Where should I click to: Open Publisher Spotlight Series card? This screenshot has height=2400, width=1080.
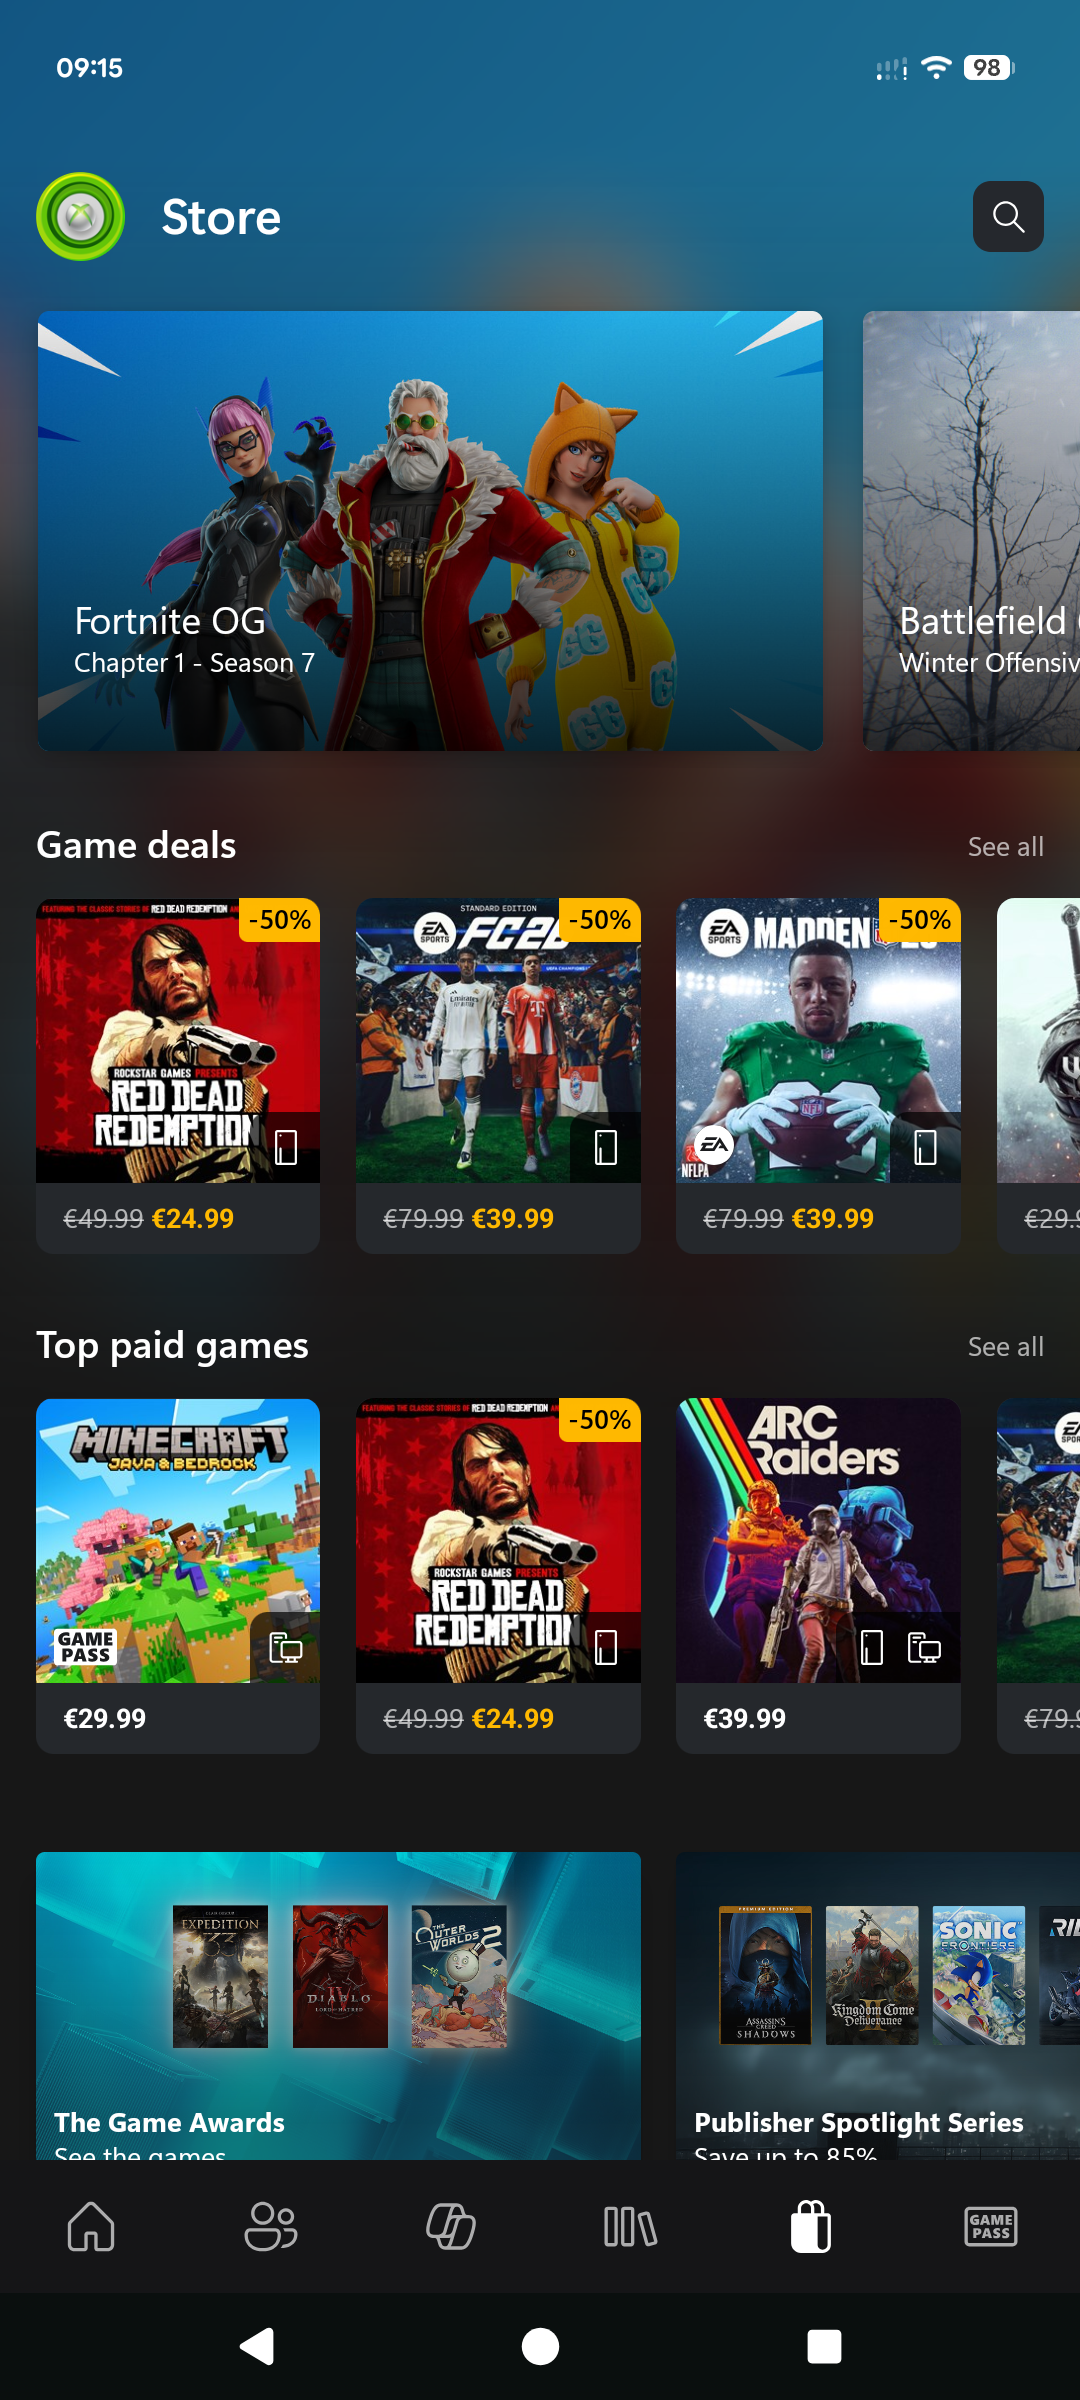tap(878, 2006)
